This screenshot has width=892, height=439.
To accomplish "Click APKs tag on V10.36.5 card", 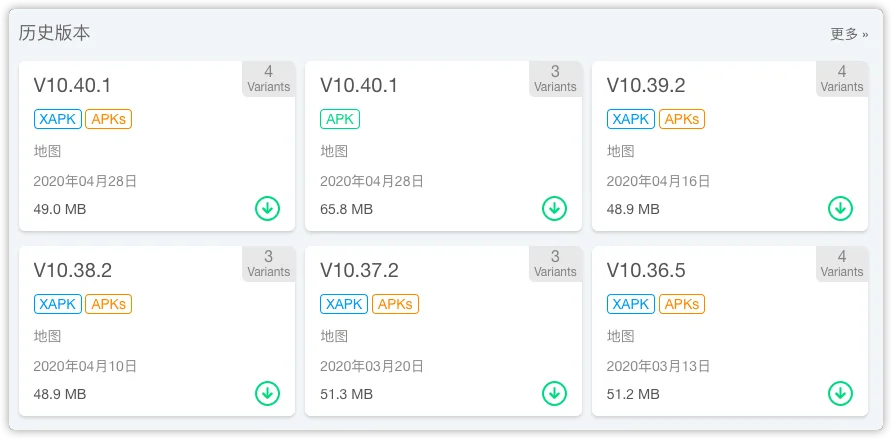I will click(682, 304).
